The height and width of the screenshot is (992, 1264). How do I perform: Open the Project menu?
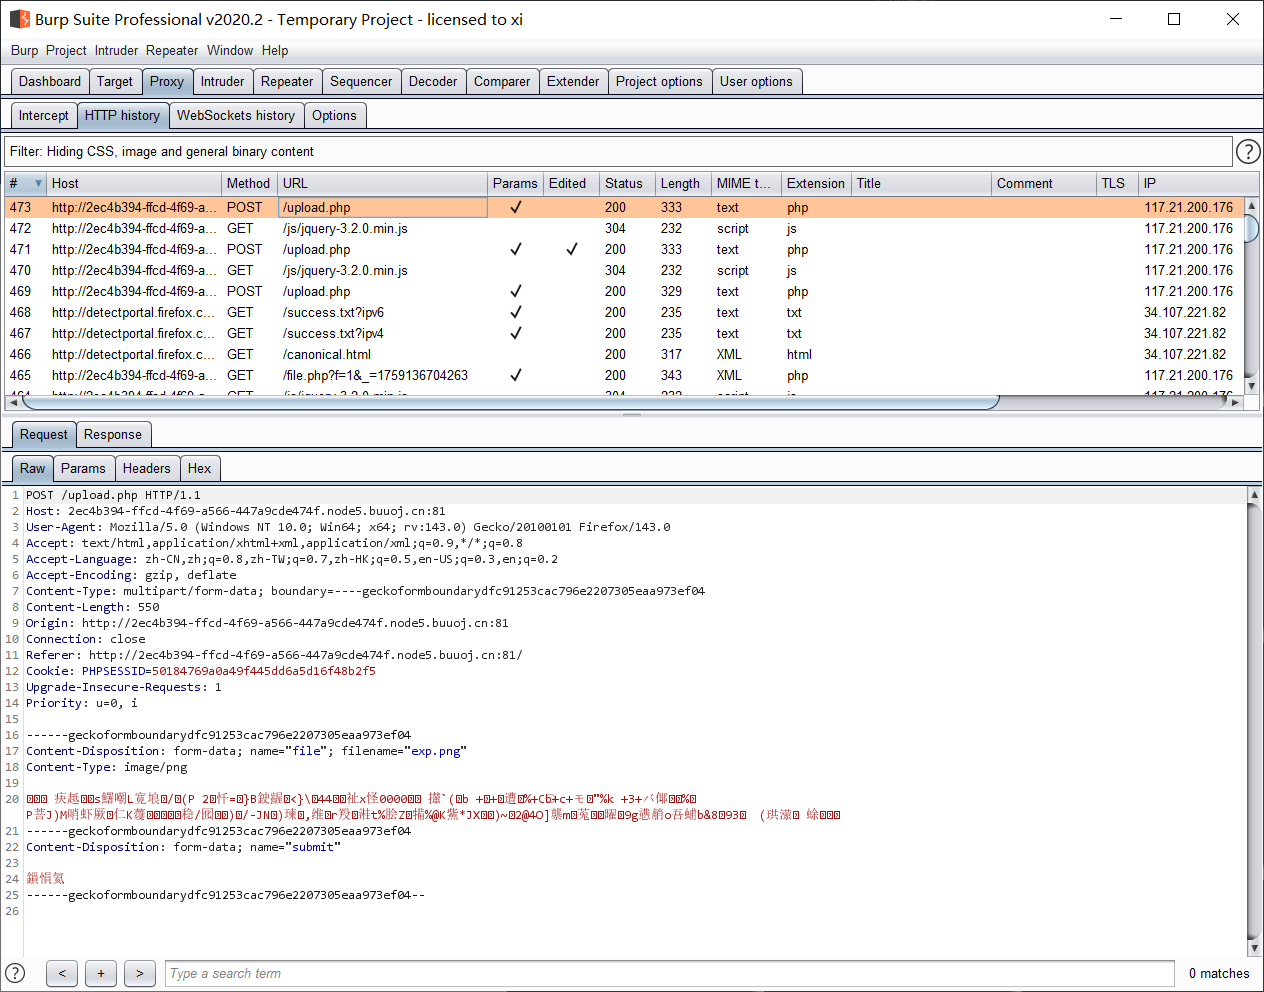66,50
